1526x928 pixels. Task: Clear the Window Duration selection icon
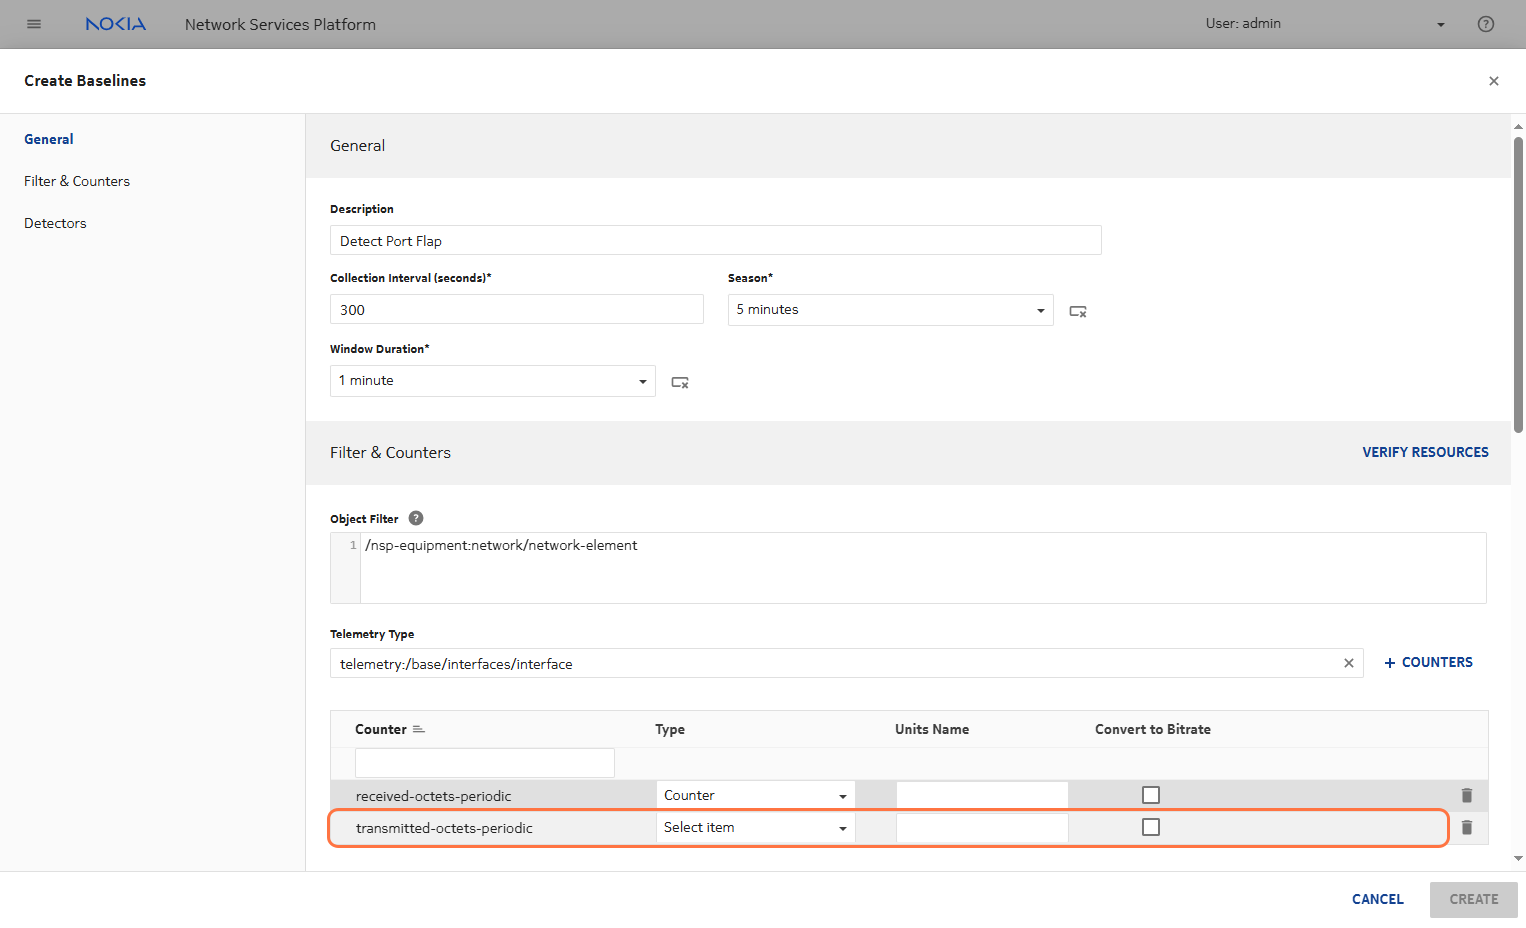[x=680, y=382]
